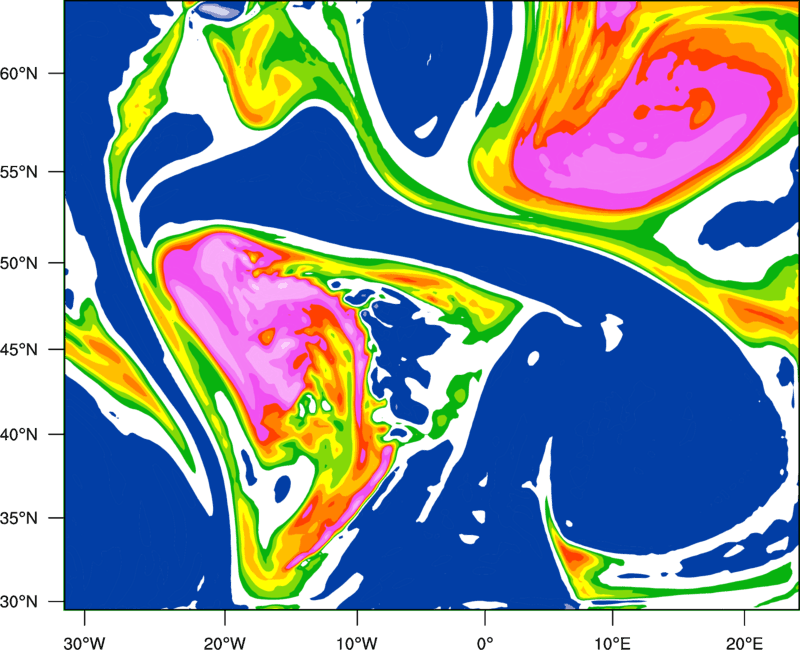The width and height of the screenshot is (800, 650).
Task: Click the 40°N latitude label
Action: (x=19, y=434)
